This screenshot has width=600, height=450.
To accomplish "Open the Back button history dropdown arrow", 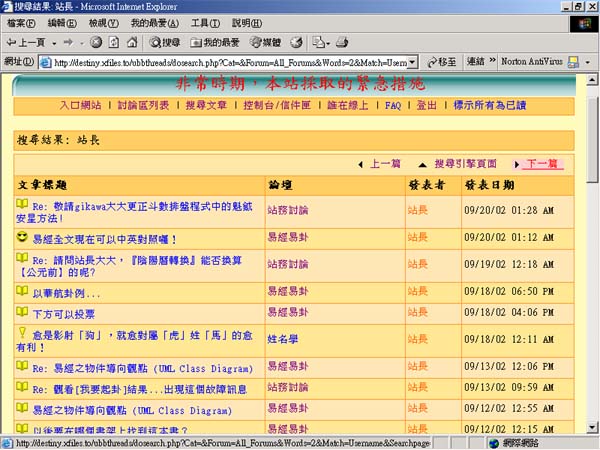I will click(53, 42).
